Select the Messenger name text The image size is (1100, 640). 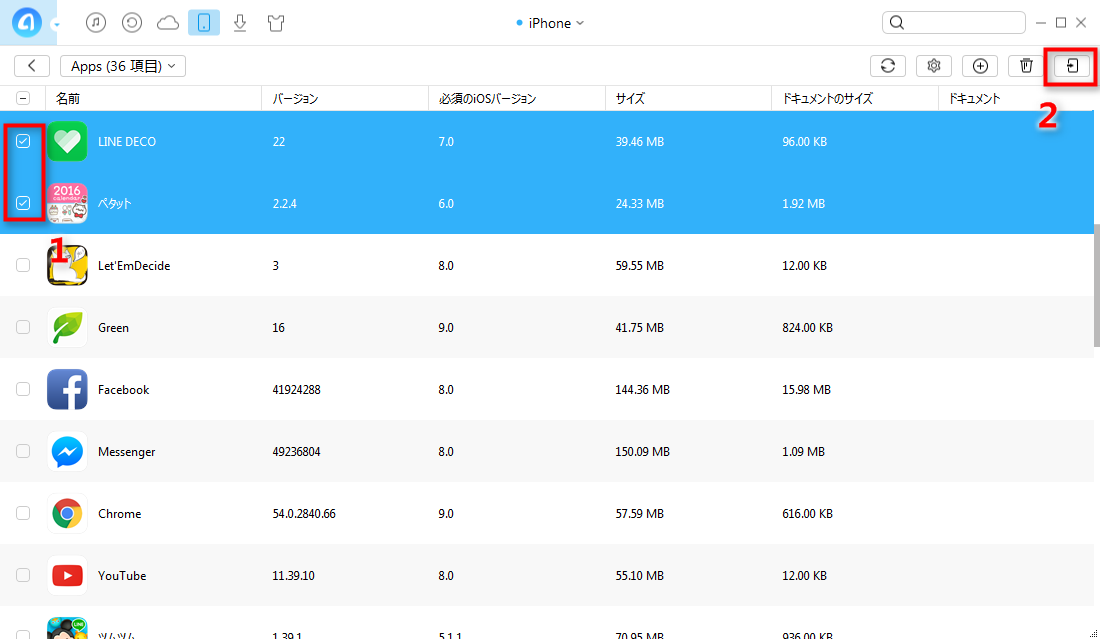coord(127,452)
